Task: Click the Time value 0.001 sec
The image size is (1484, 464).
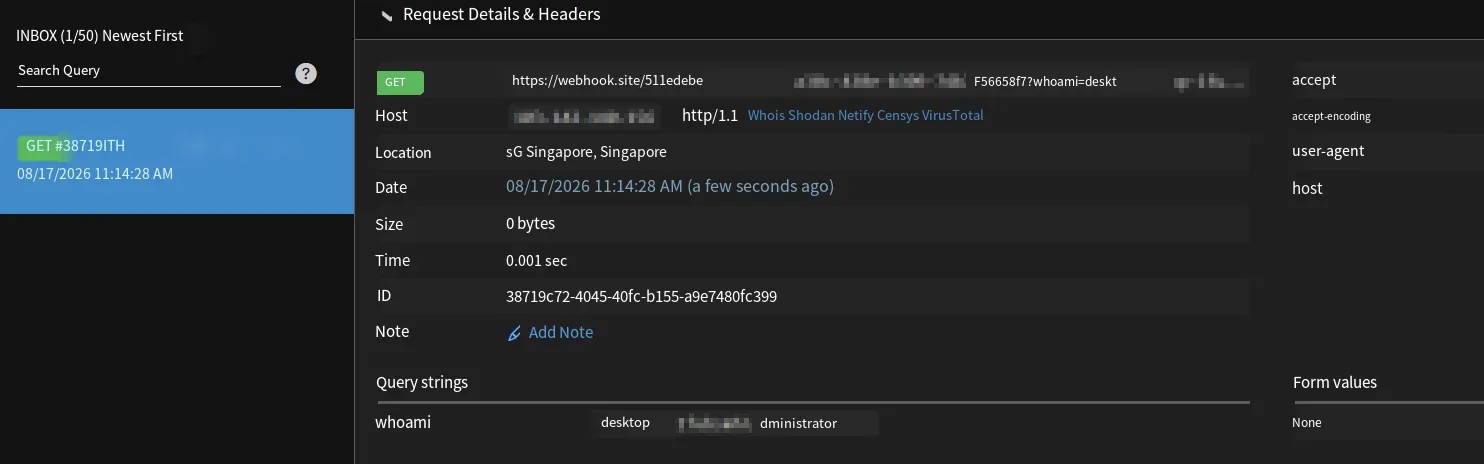Action: click(536, 260)
